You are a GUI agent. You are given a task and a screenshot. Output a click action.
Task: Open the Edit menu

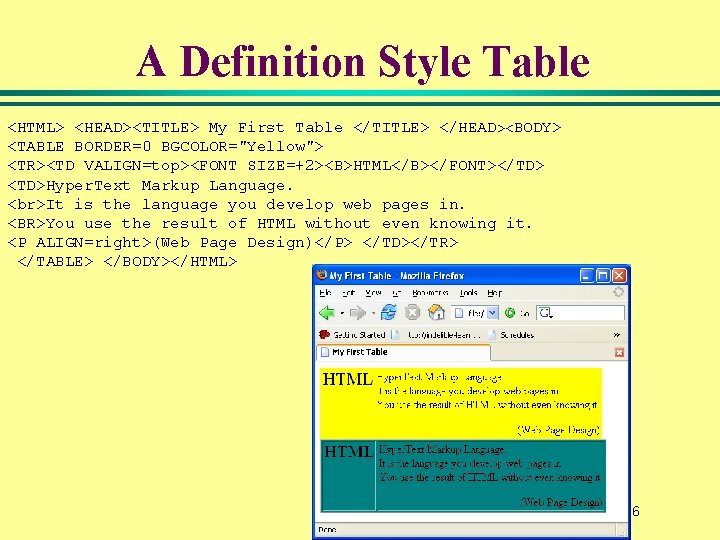(349, 292)
